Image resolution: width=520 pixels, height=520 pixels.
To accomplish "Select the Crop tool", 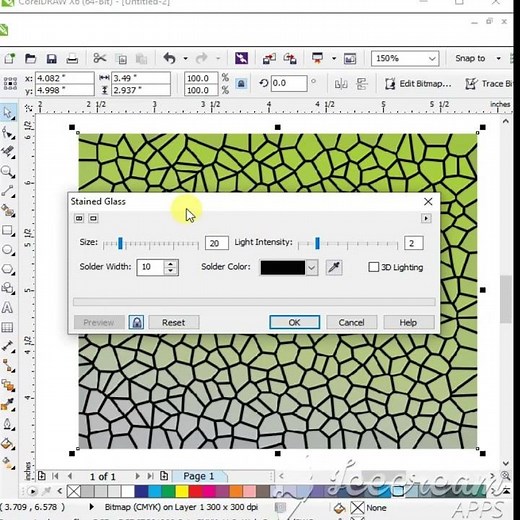I will [x=7, y=152].
